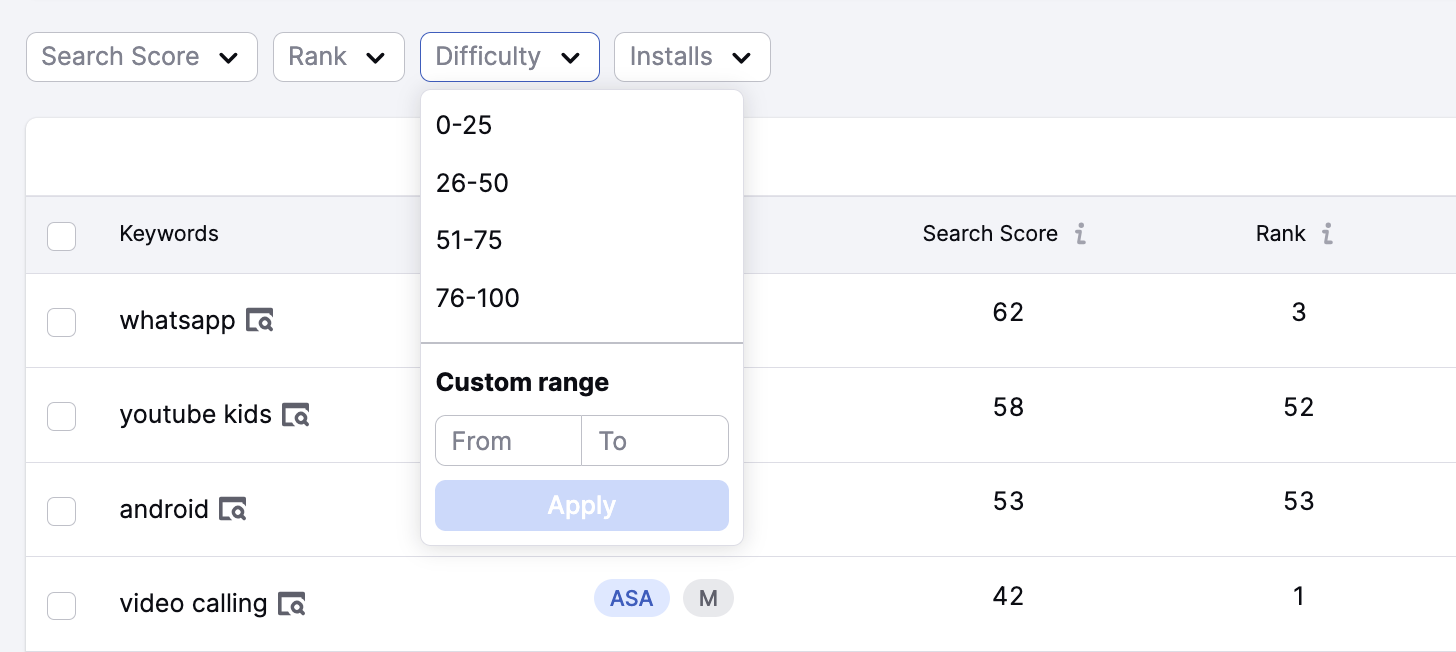
Task: Open the Search Score filter dropdown
Action: [141, 57]
